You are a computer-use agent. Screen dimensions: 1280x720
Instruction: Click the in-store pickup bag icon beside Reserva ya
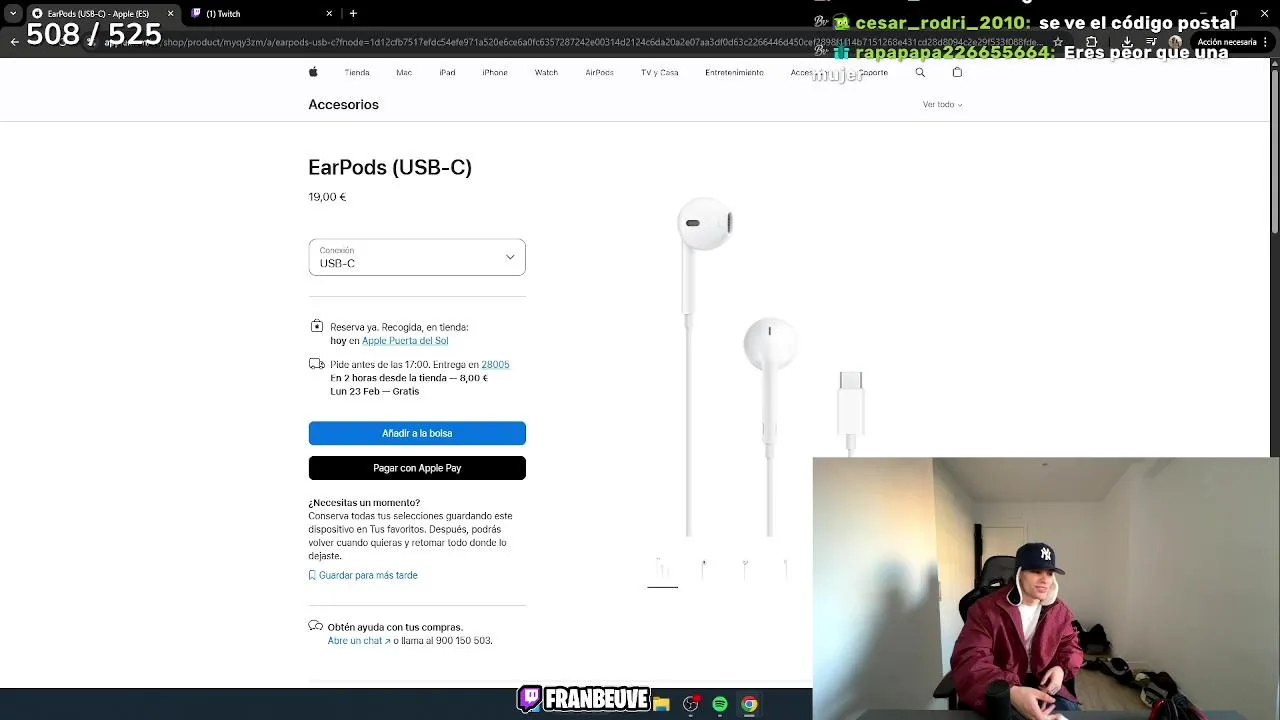(317, 326)
